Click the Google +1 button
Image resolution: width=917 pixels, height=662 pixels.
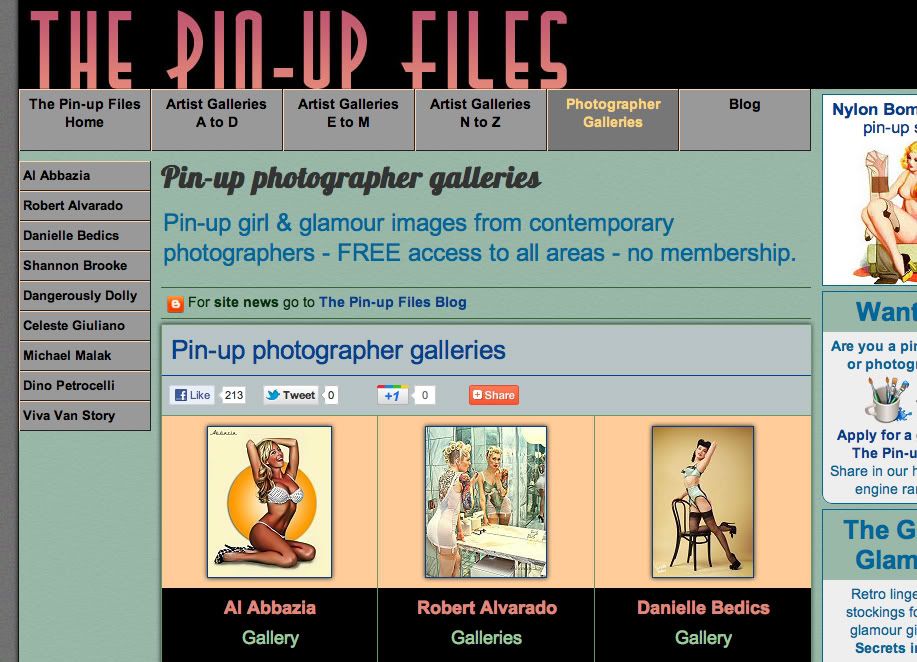point(392,395)
